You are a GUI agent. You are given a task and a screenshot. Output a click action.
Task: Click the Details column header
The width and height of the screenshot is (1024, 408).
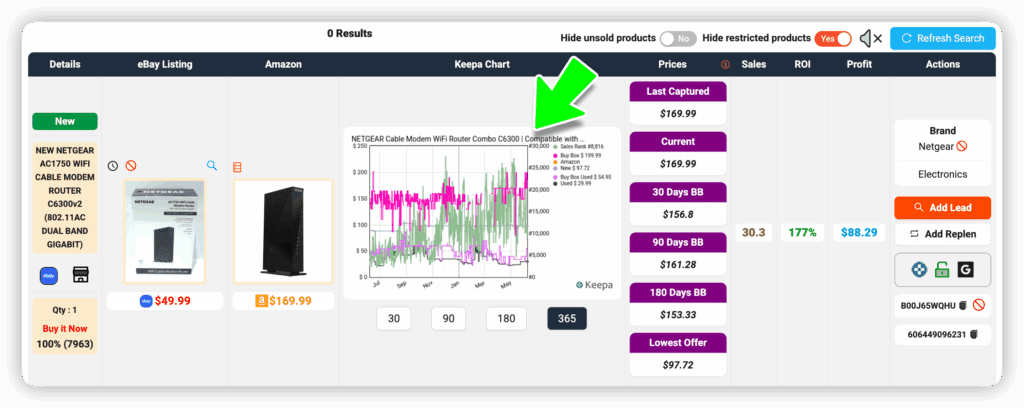[65, 64]
